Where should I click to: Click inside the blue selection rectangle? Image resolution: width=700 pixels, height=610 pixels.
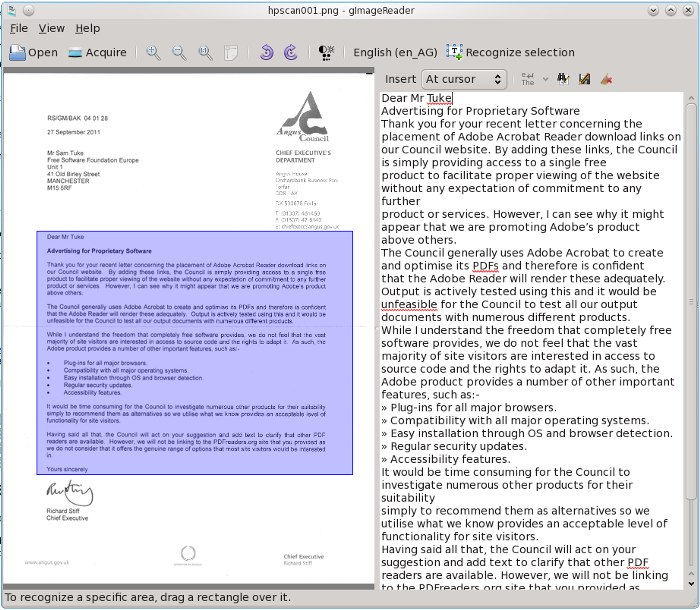(195, 353)
